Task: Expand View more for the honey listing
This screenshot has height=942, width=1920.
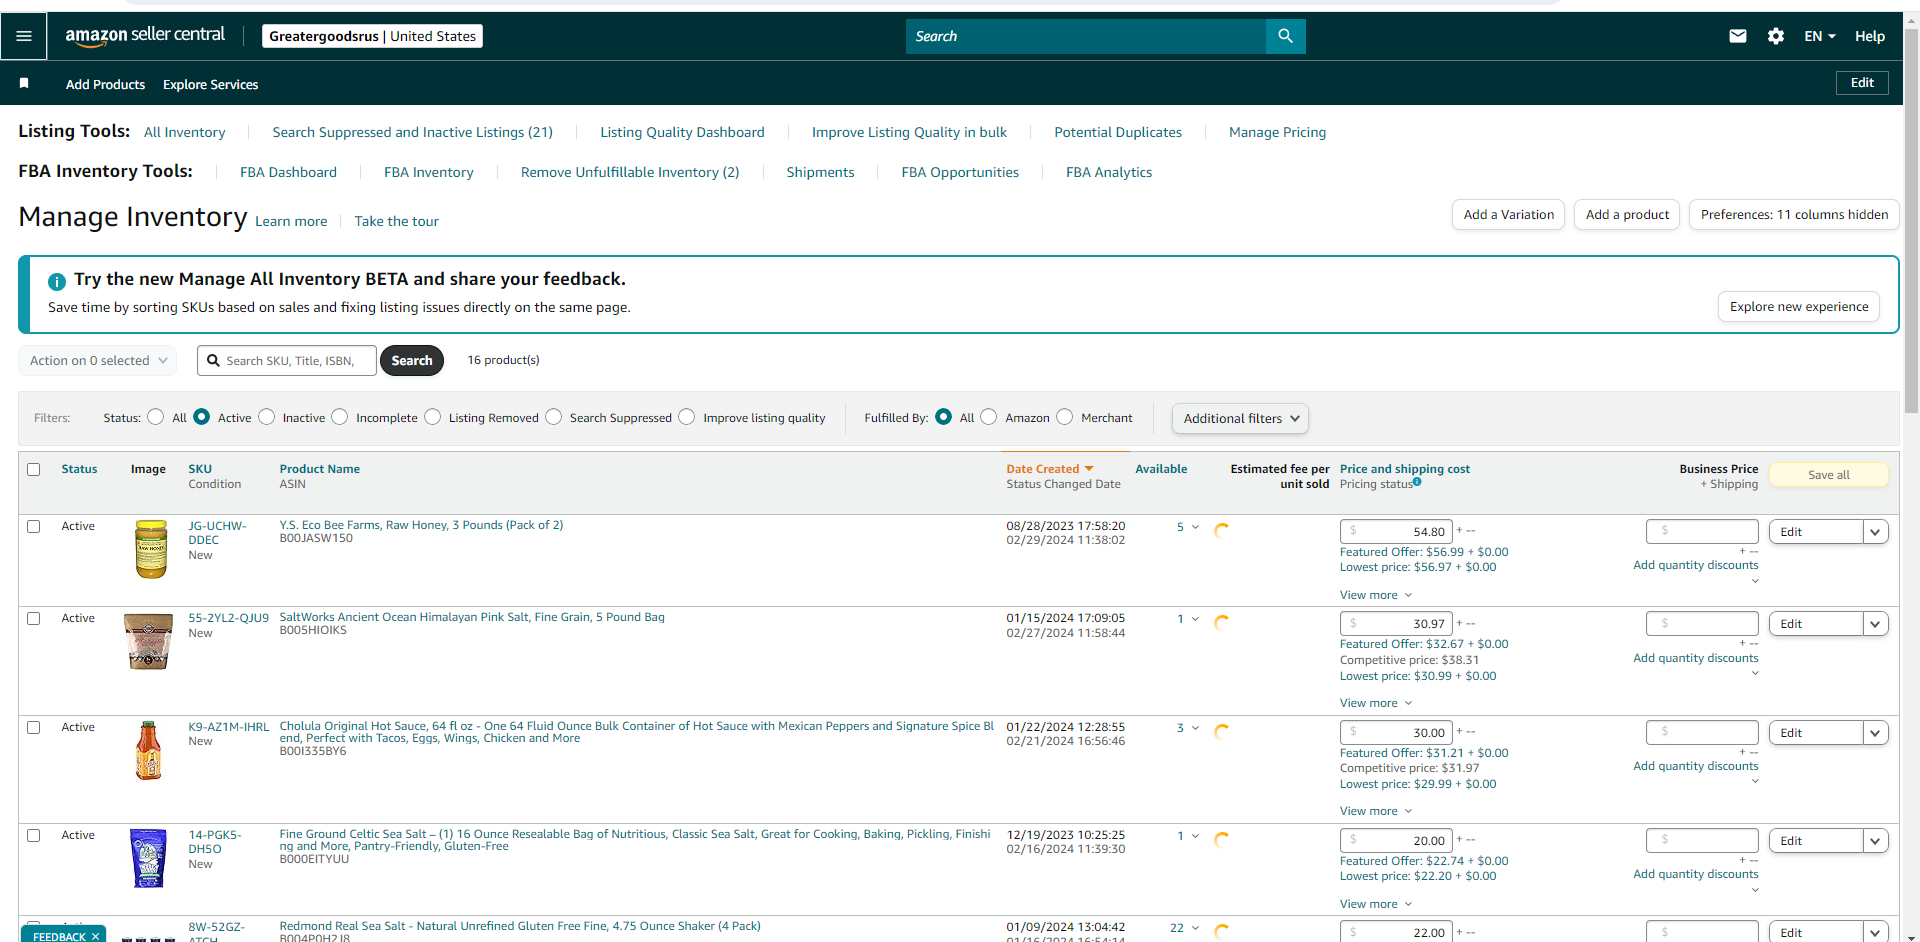Action: [1376, 595]
